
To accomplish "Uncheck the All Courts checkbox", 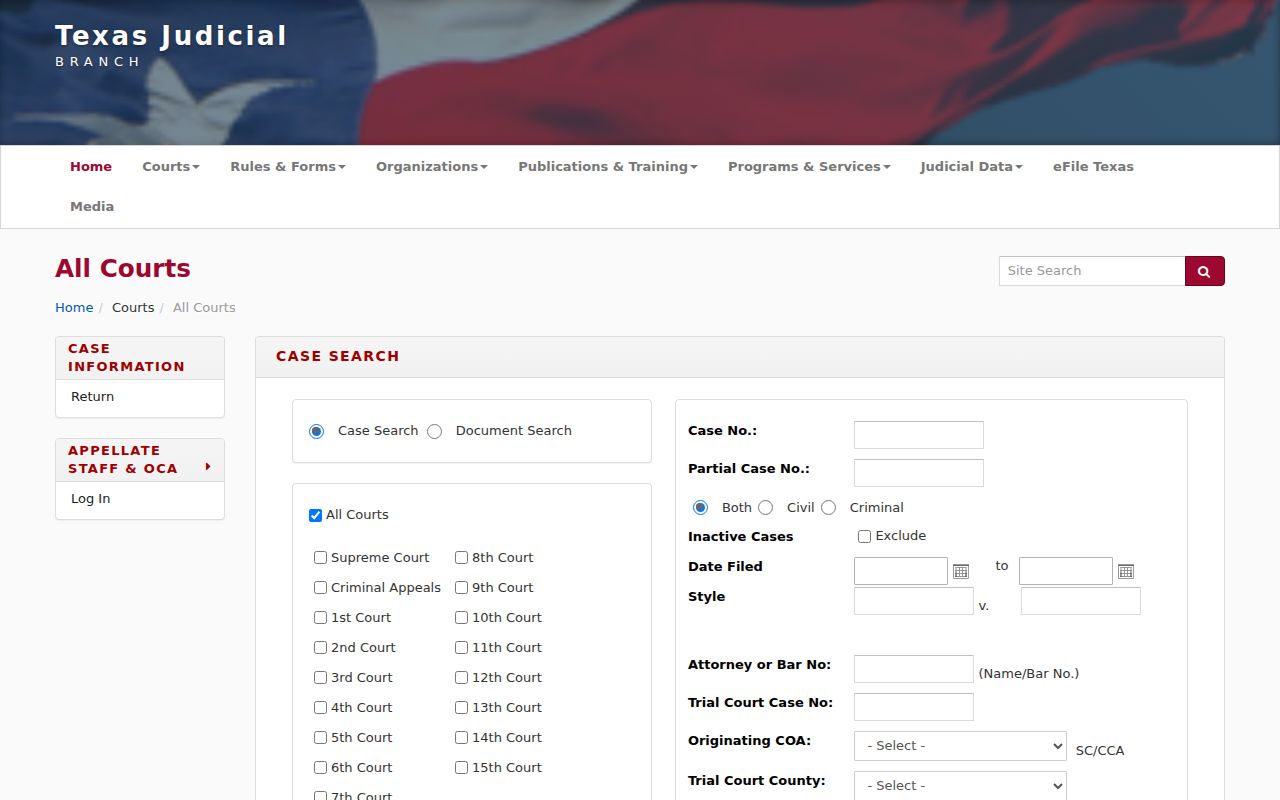I will [x=316, y=515].
